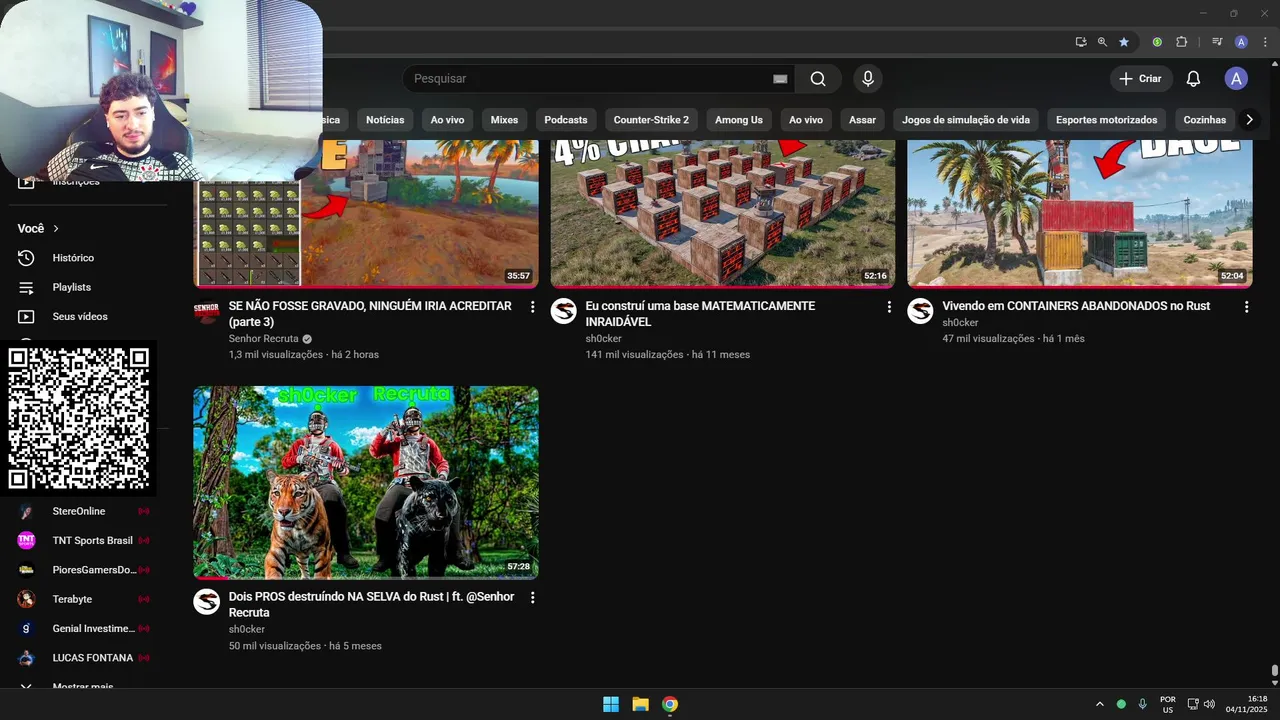The height and width of the screenshot is (720, 1280).
Task: Open Vivendo em CONTAINERS ABANDONADOS title
Action: tap(1076, 306)
